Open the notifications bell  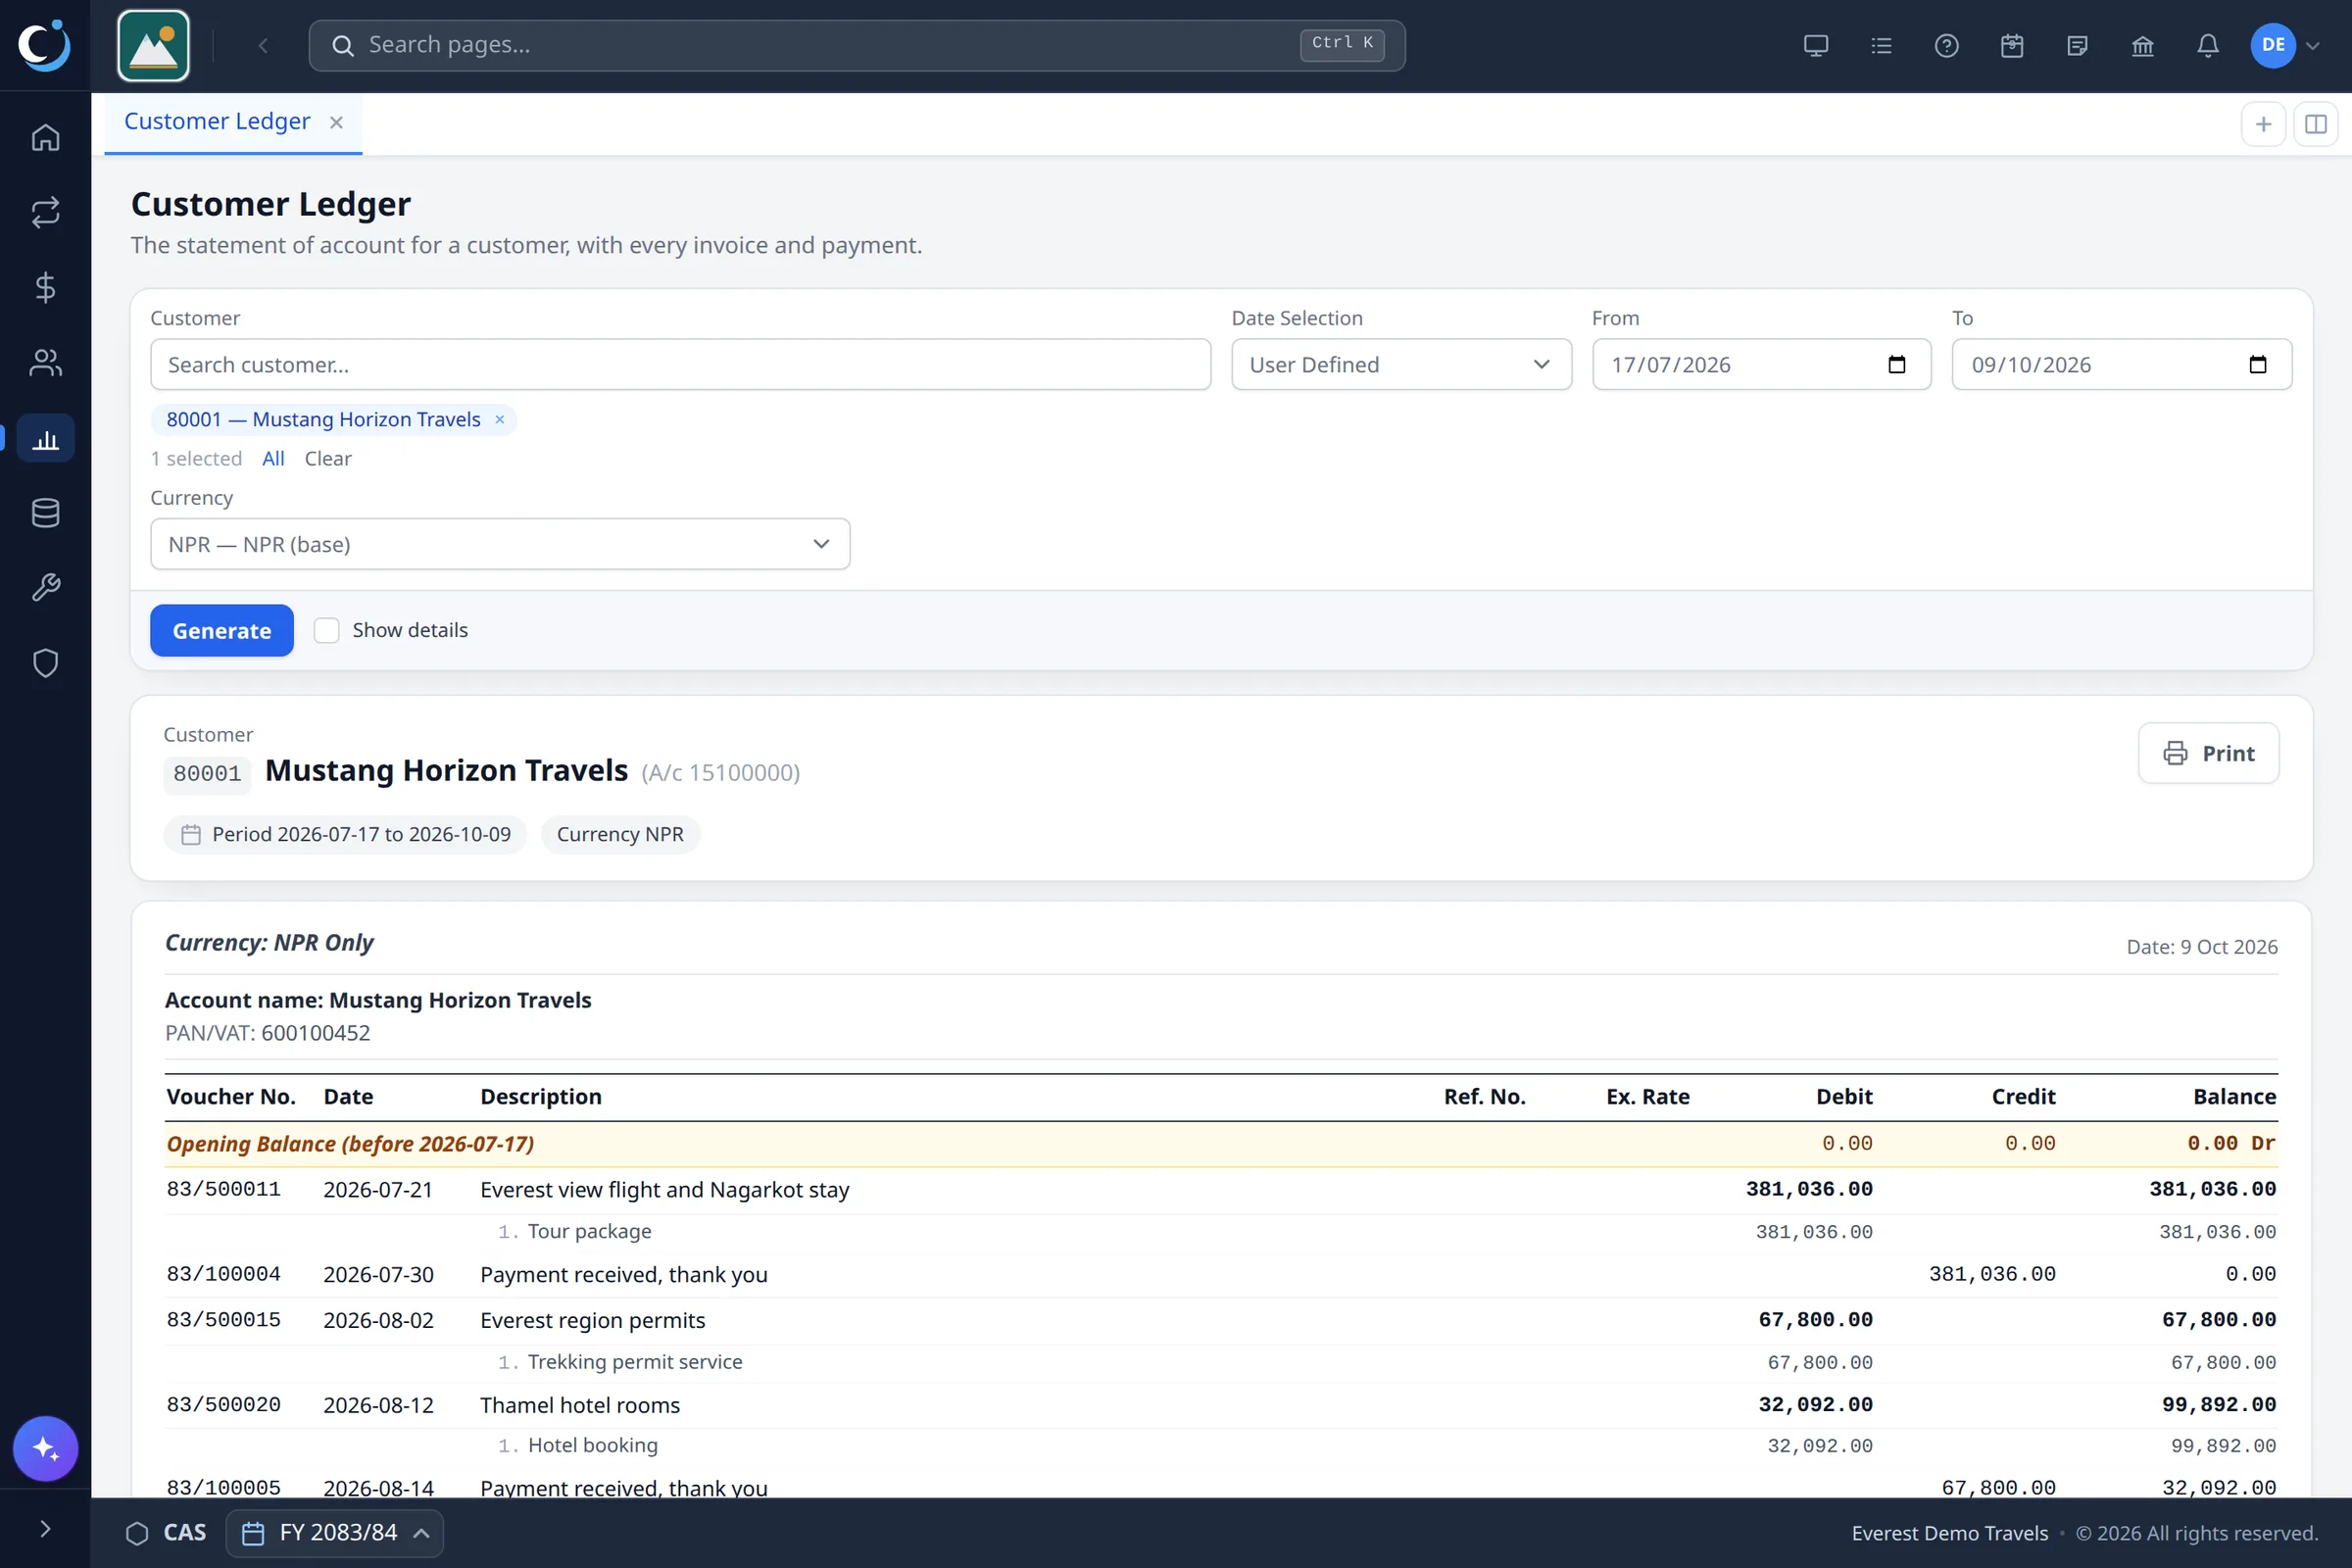click(2208, 45)
